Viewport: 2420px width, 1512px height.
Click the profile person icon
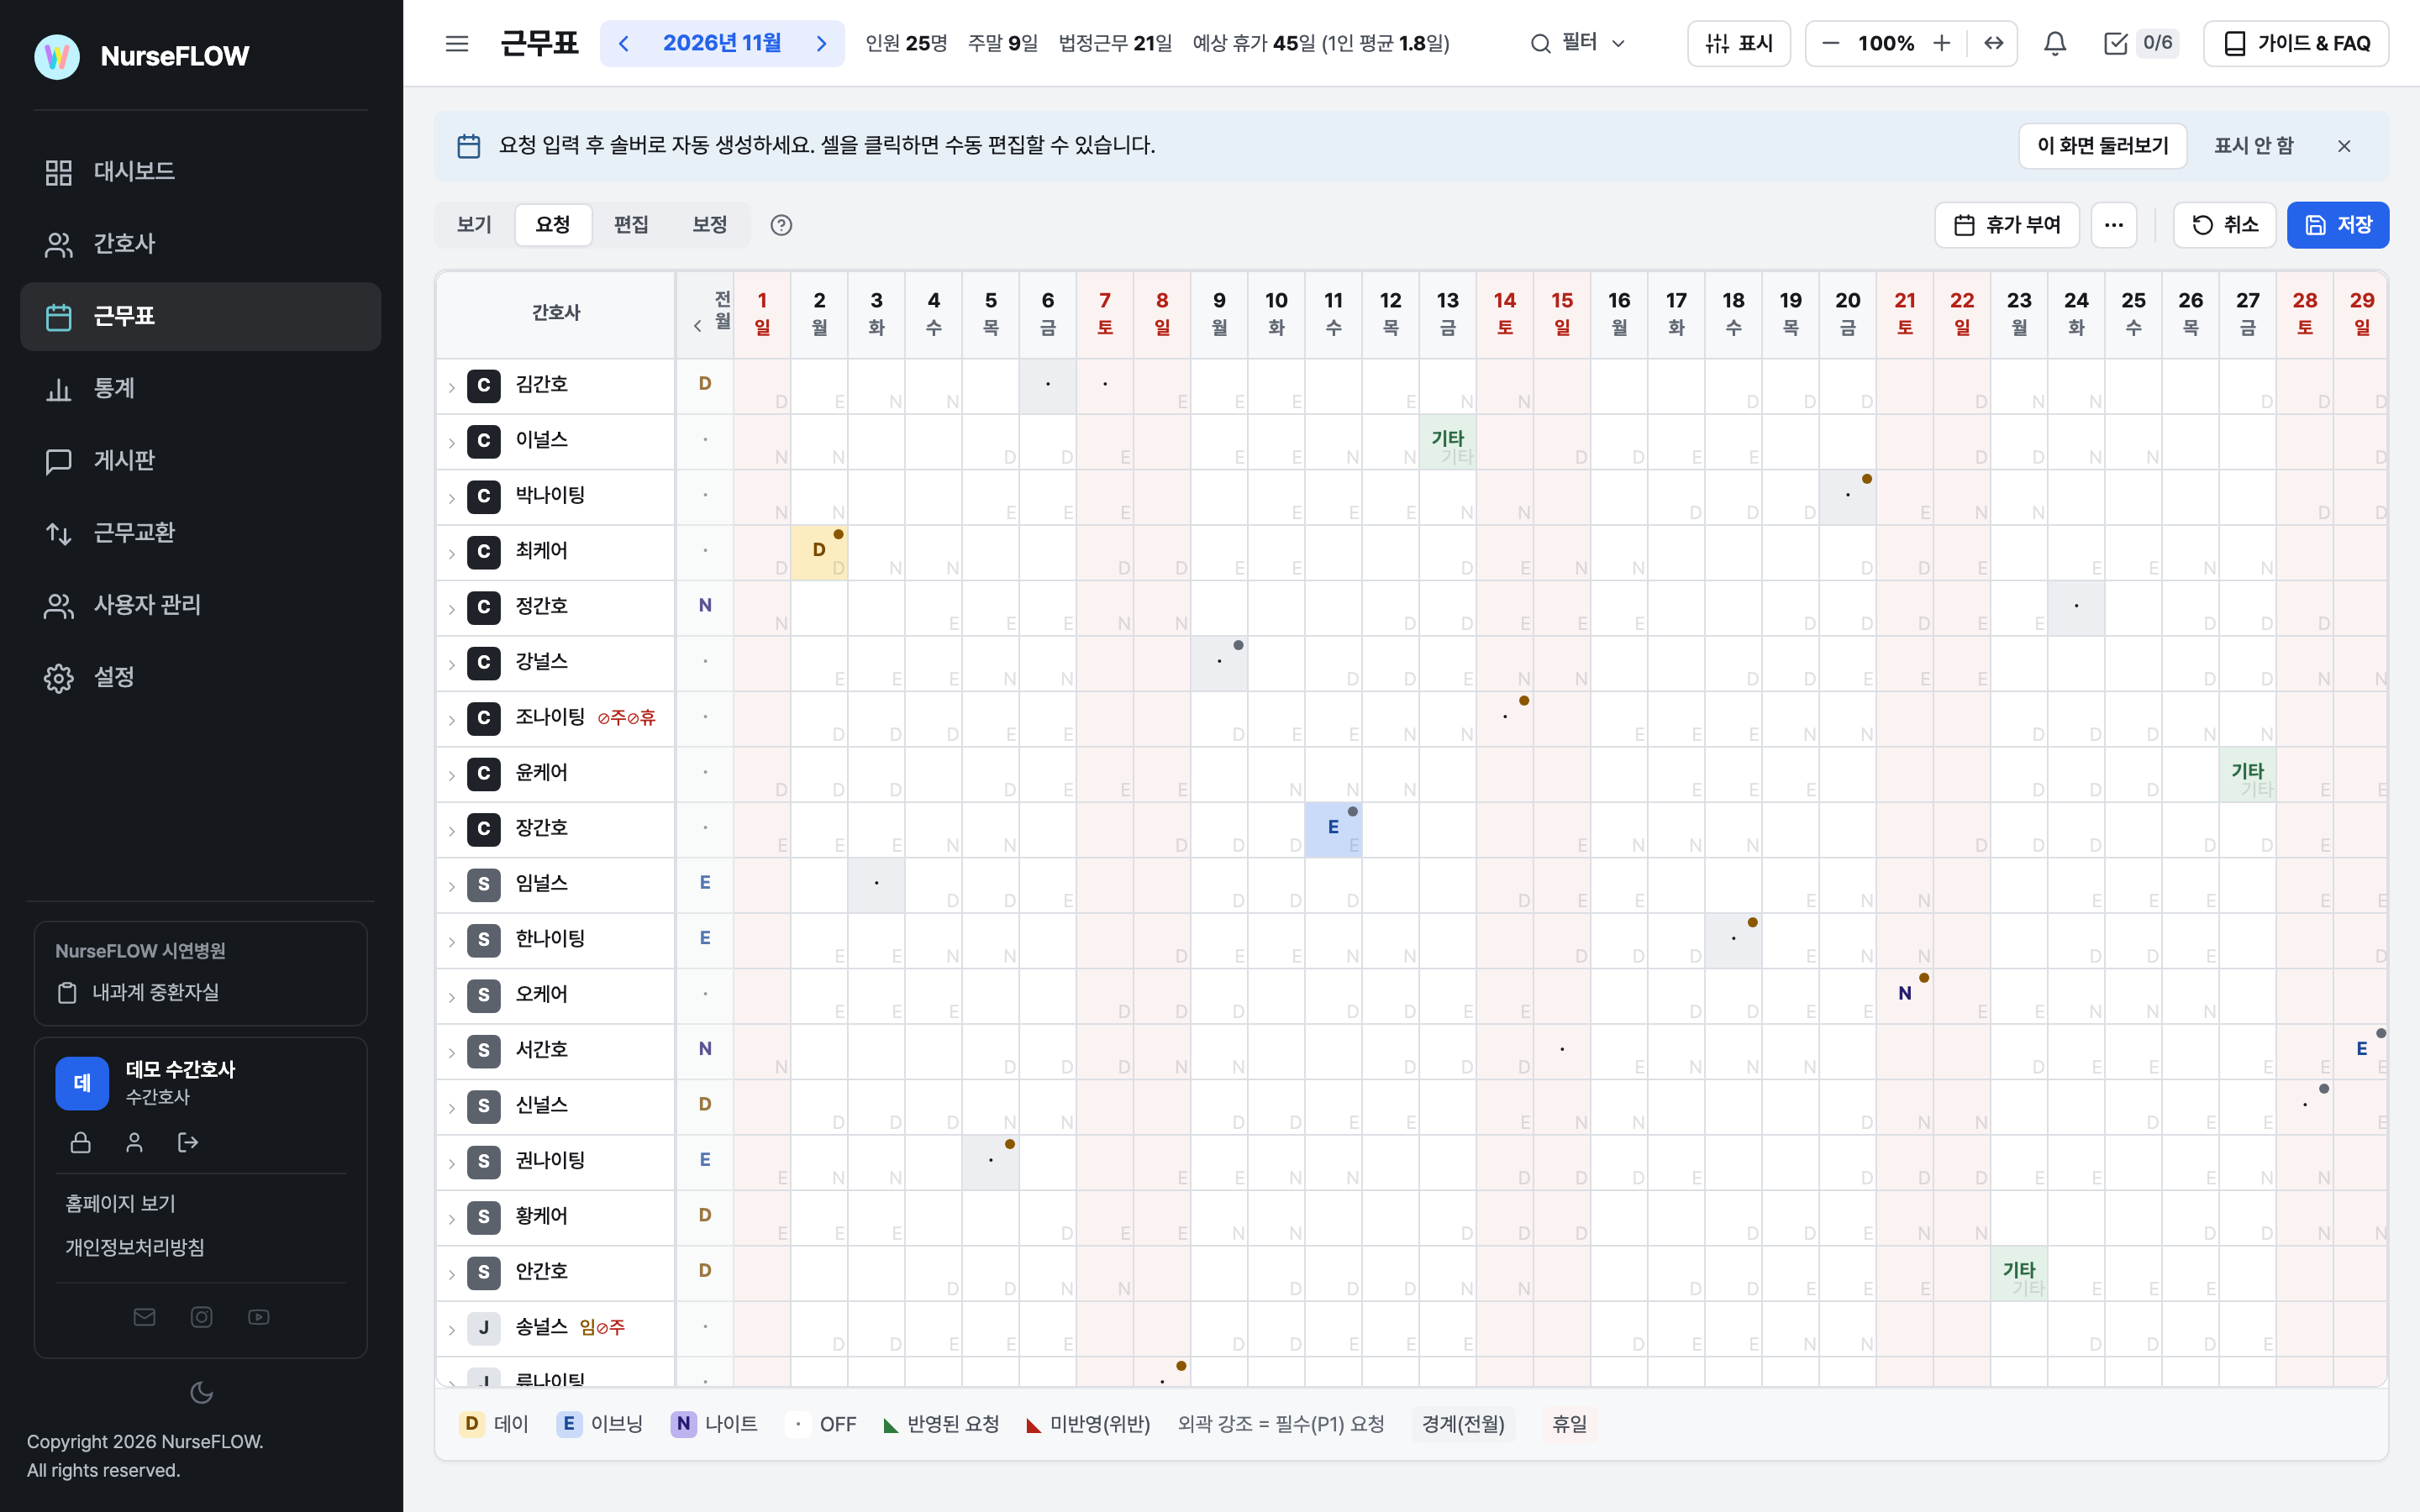(134, 1142)
